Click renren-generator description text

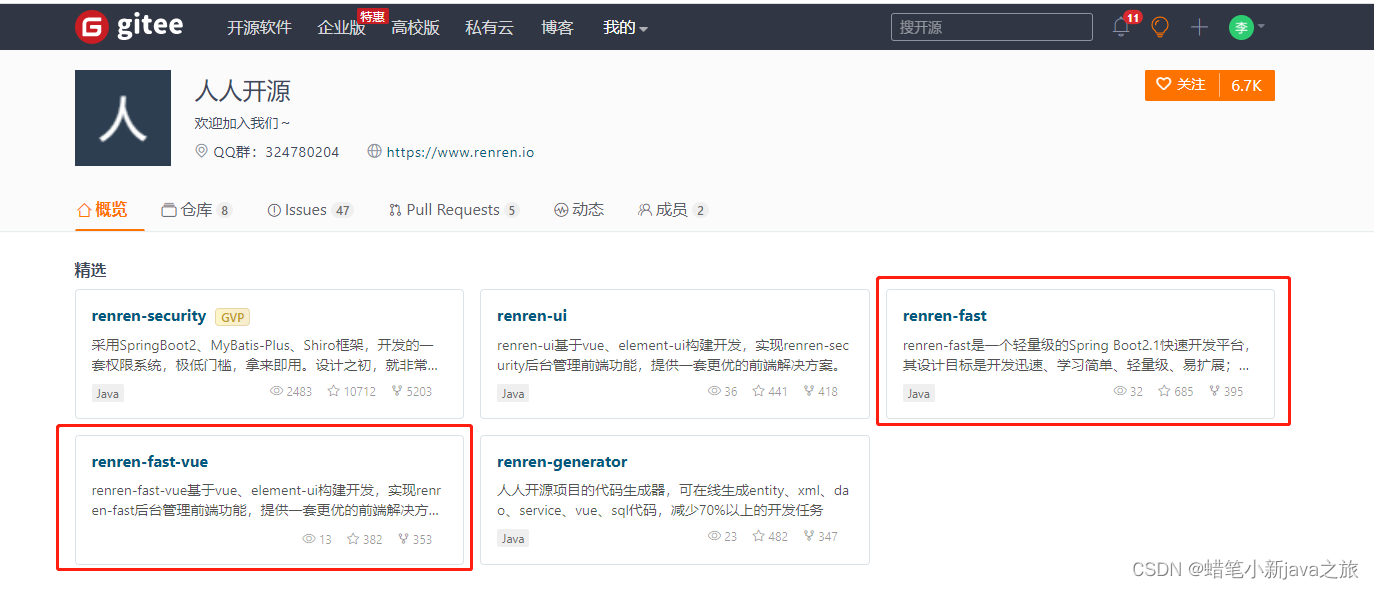673,500
